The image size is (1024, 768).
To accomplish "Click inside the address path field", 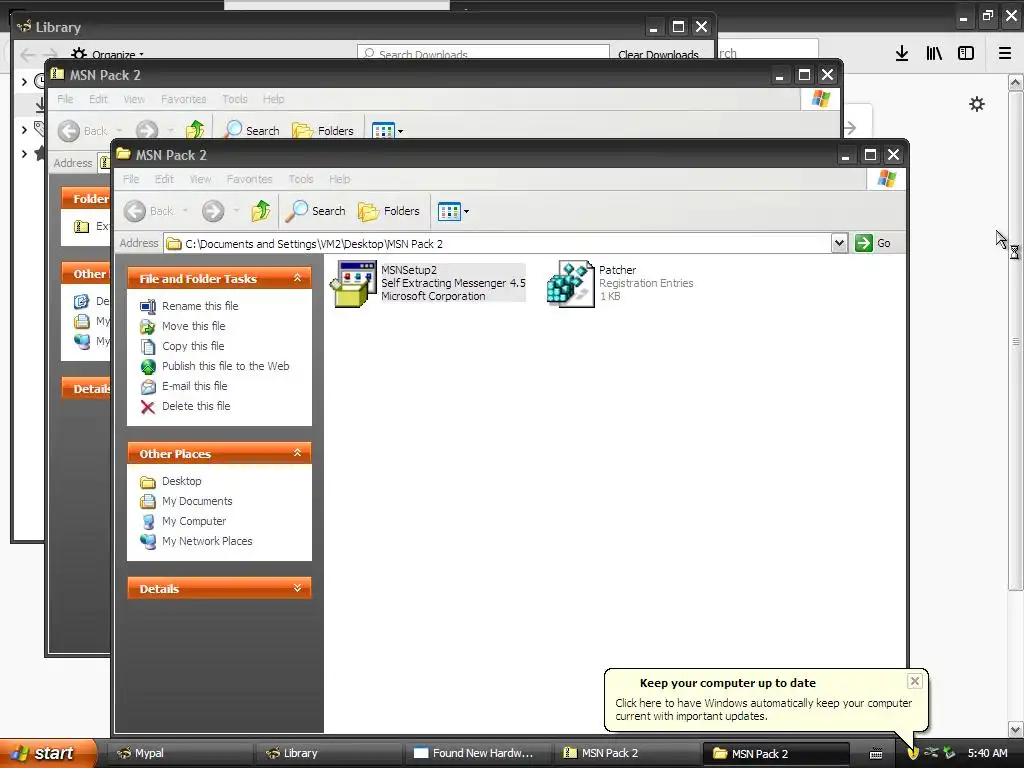I will (498, 244).
